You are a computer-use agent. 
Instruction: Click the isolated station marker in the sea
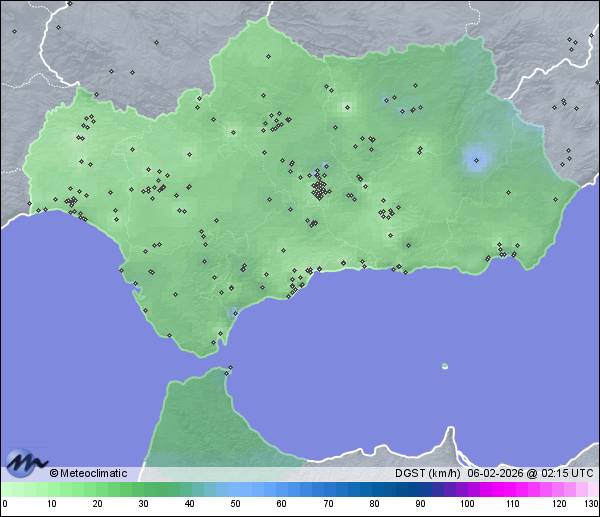pos(444,366)
